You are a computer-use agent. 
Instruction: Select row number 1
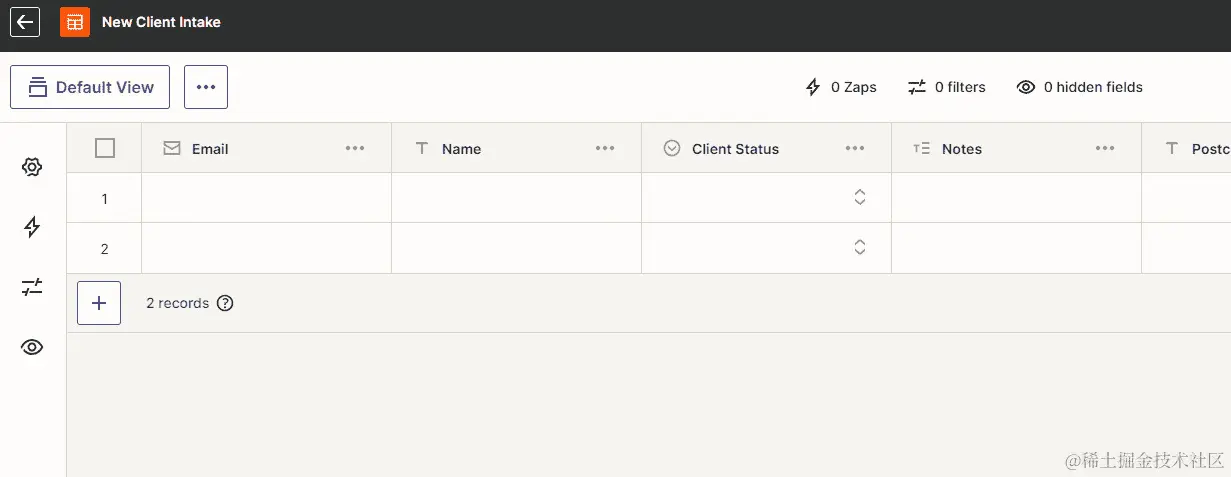104,198
